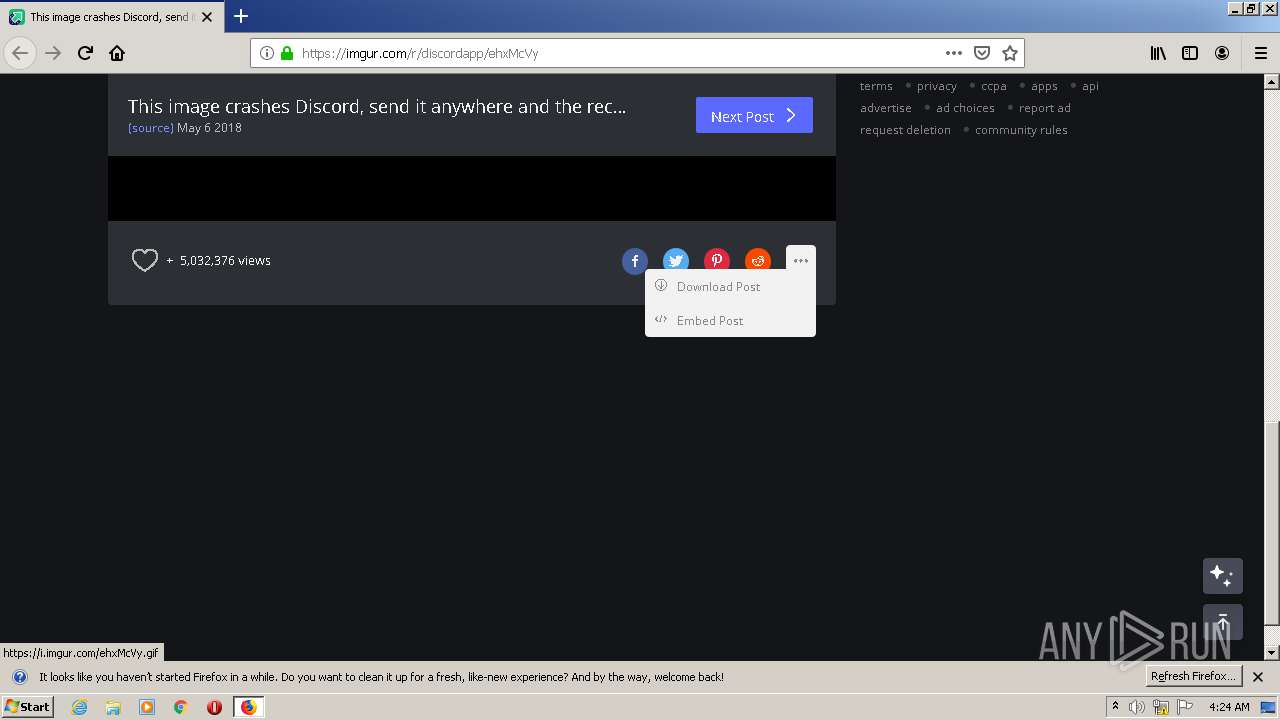Screen dimensions: 1280x720
Task: Toggle the Firefox sidebar view
Action: click(1190, 53)
